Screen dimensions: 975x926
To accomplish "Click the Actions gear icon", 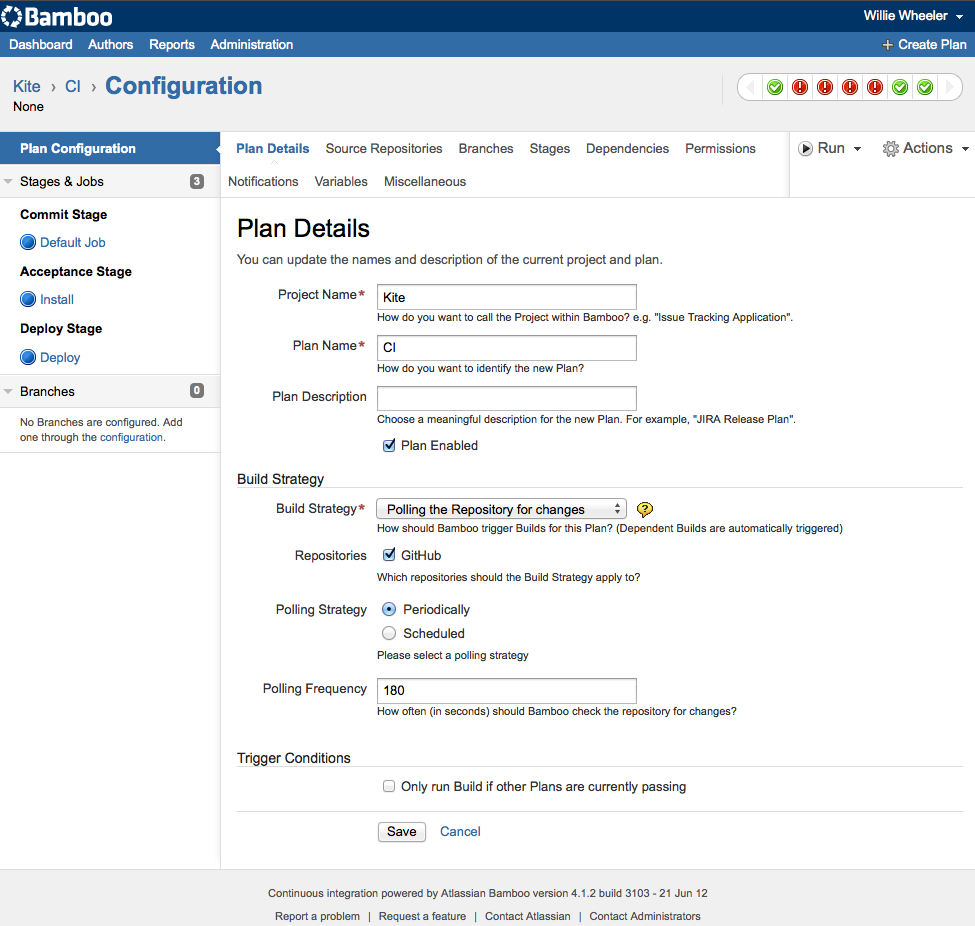I will [890, 149].
